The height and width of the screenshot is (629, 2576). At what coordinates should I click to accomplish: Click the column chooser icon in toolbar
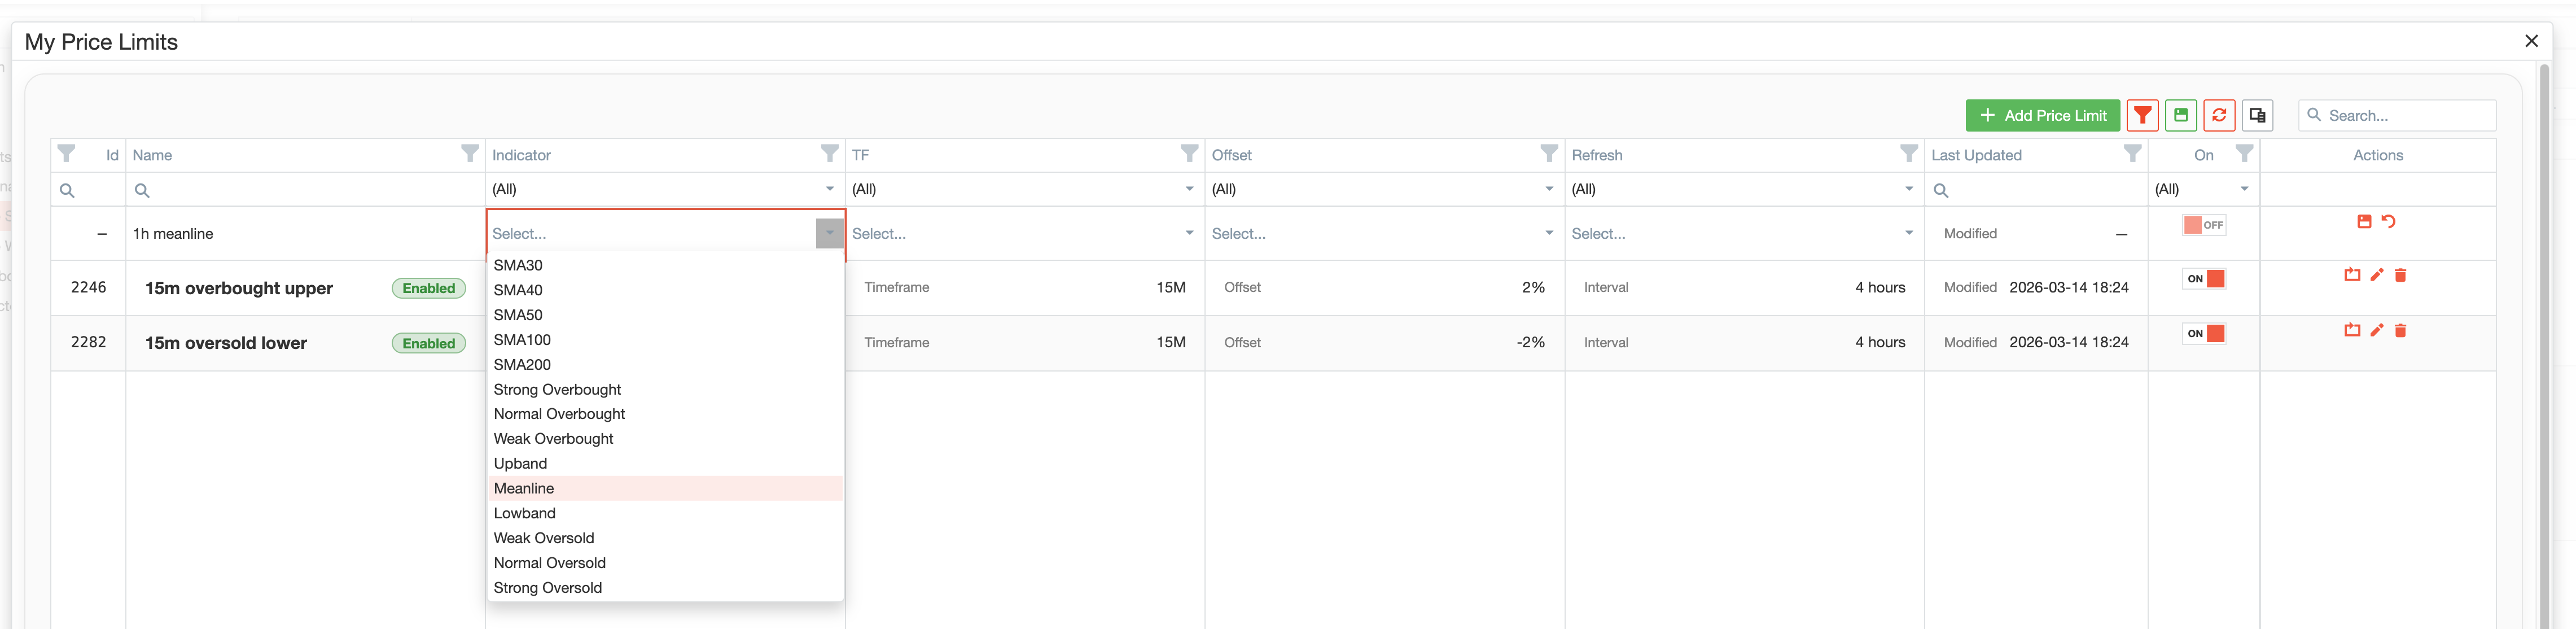(2257, 115)
